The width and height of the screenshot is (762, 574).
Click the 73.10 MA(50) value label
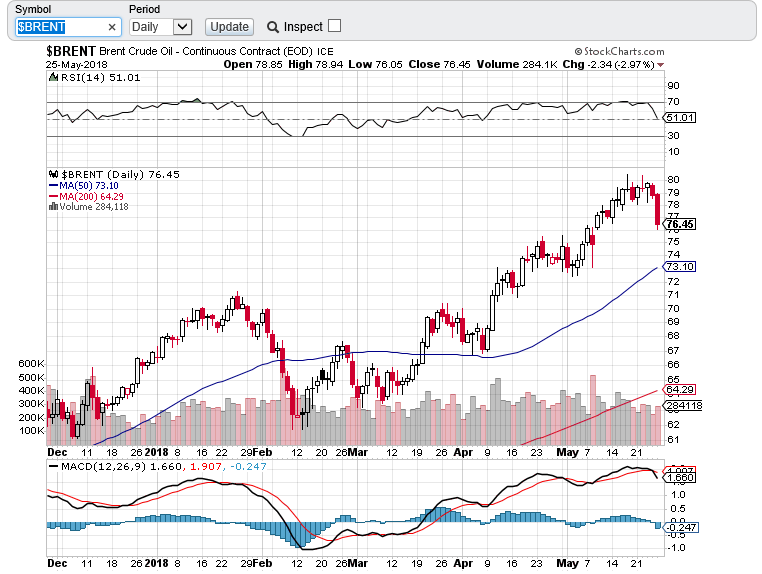pos(680,266)
